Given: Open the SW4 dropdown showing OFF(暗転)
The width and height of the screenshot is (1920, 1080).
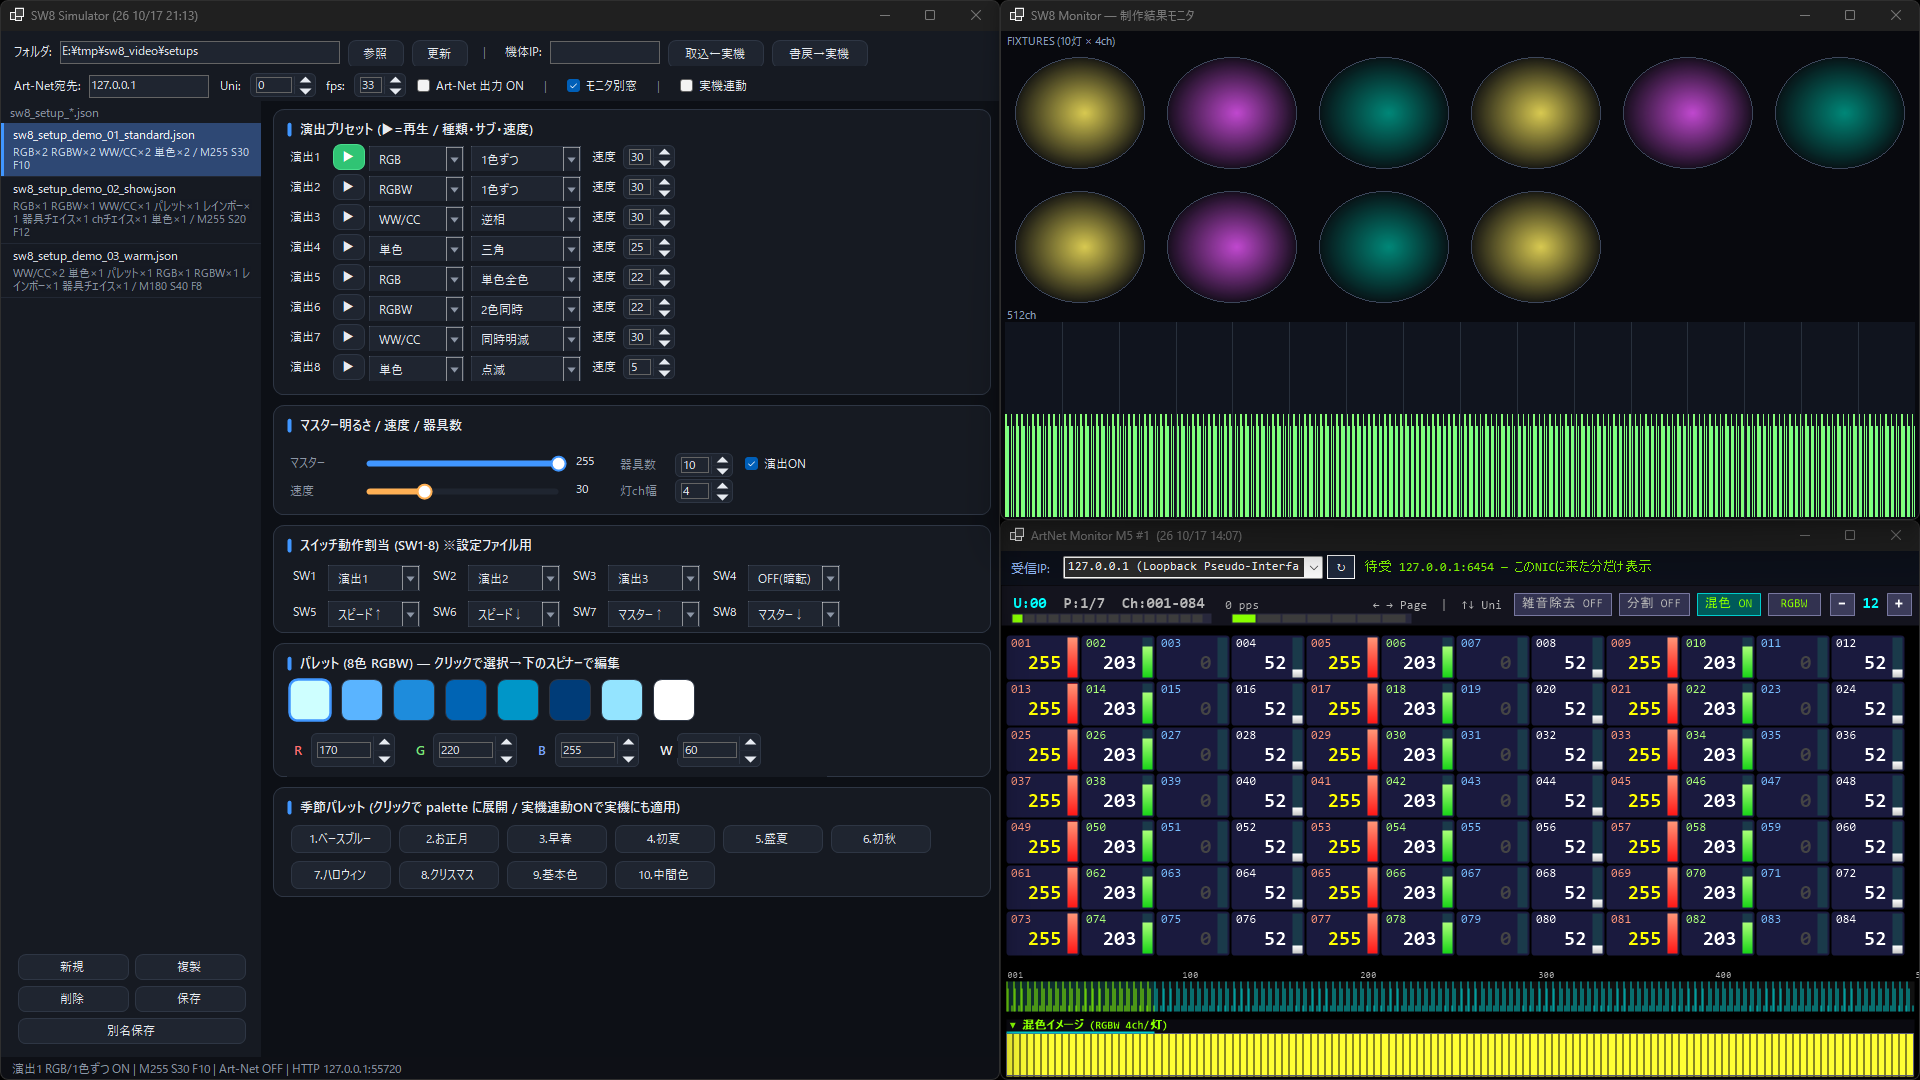Looking at the screenshot, I should (x=793, y=578).
